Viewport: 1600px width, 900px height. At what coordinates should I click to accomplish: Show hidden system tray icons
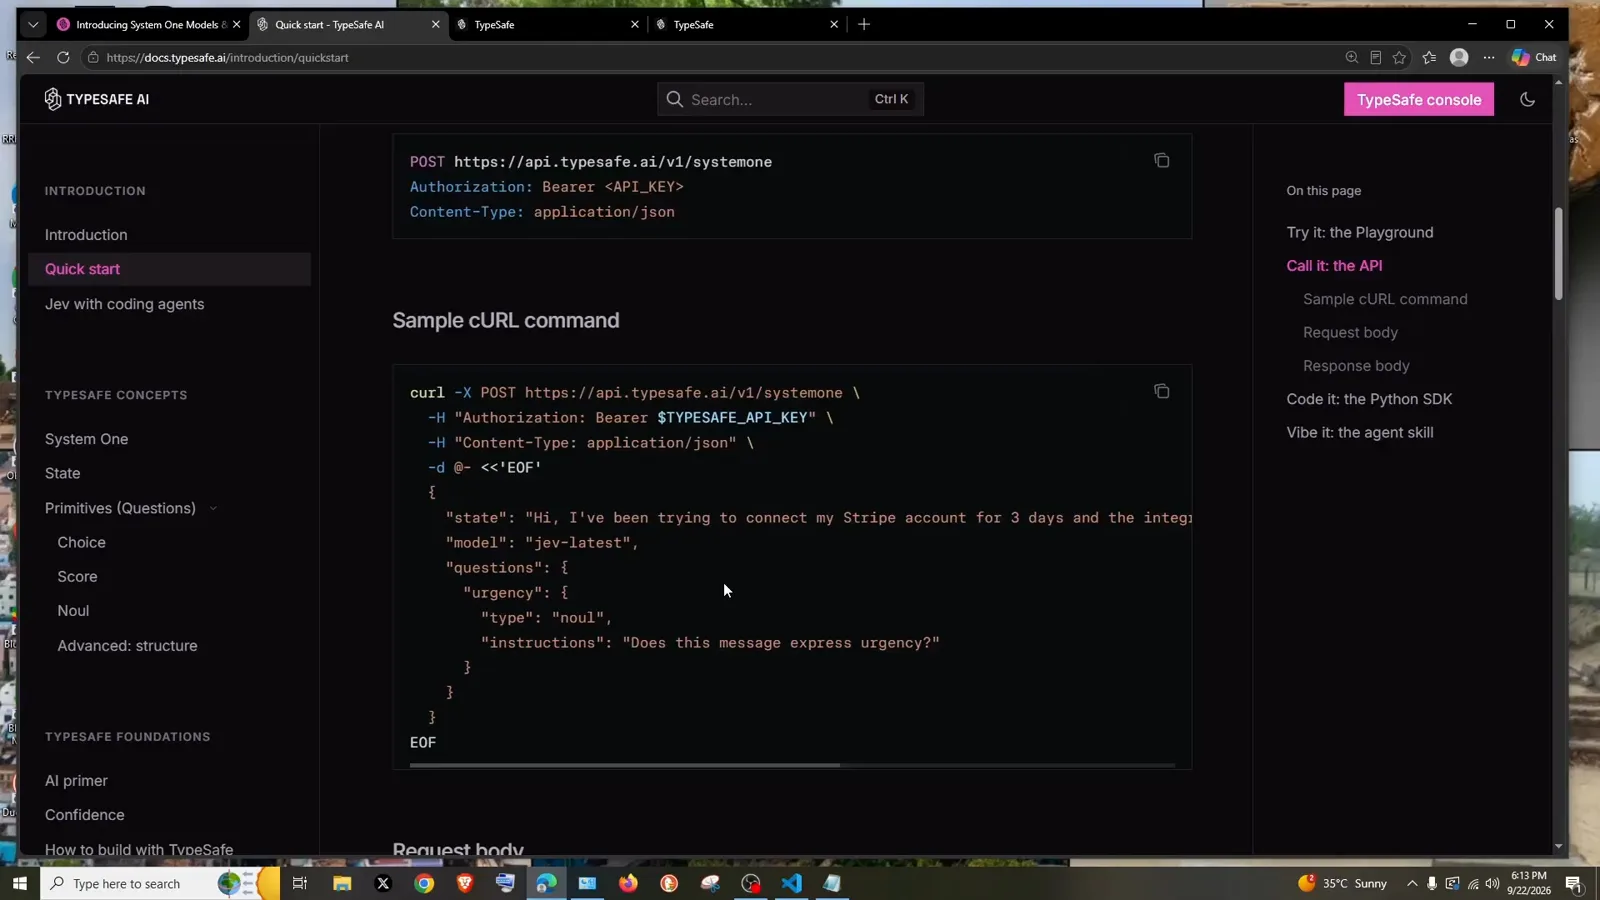click(x=1412, y=883)
